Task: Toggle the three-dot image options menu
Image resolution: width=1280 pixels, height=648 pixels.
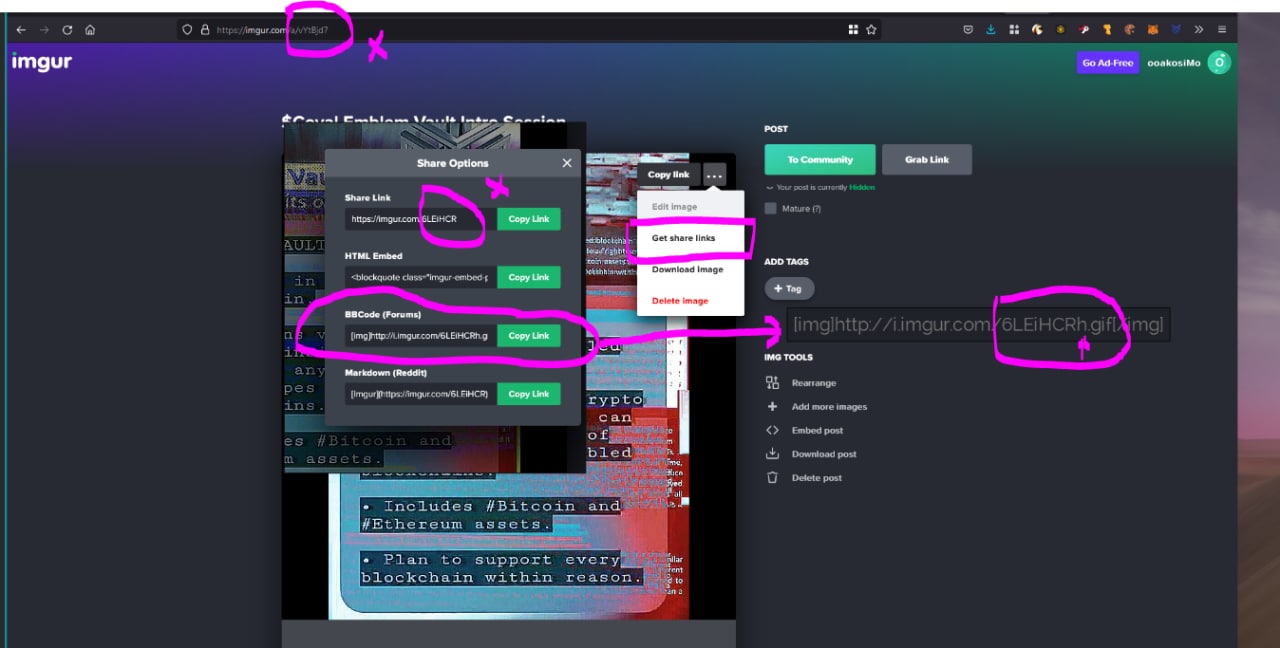Action: (x=714, y=176)
